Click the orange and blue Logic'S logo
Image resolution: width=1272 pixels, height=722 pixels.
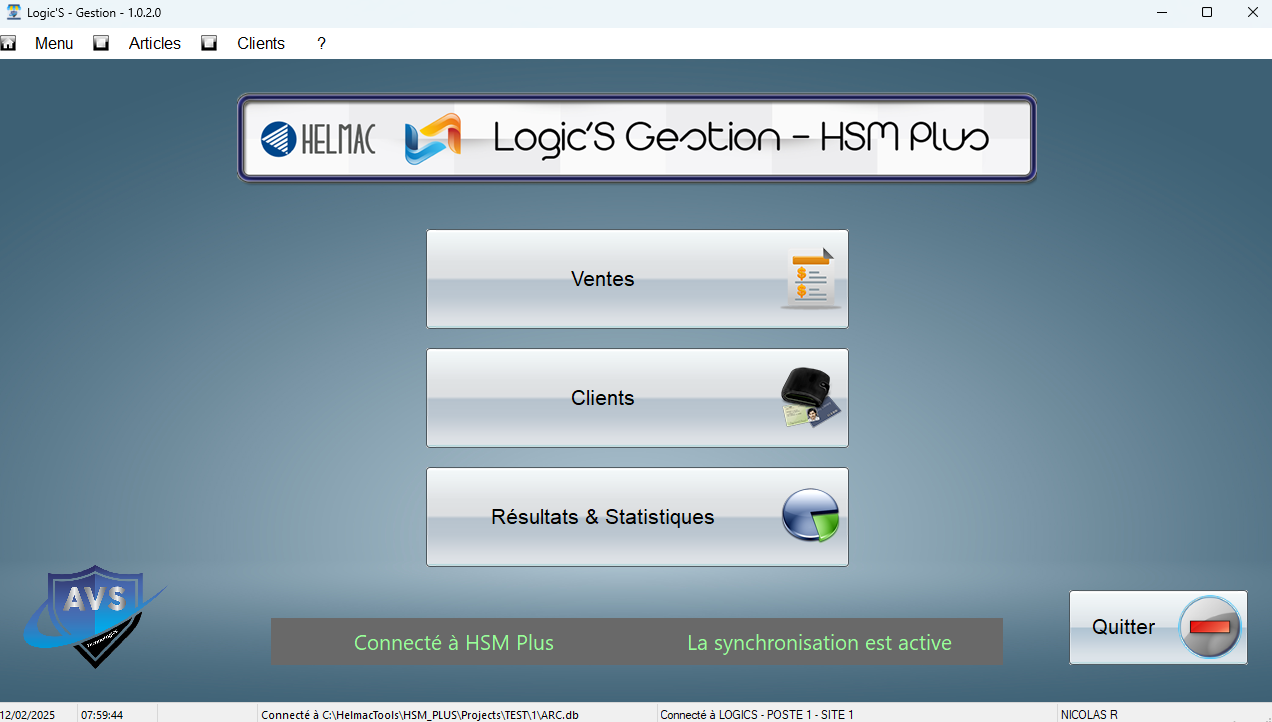coord(433,139)
